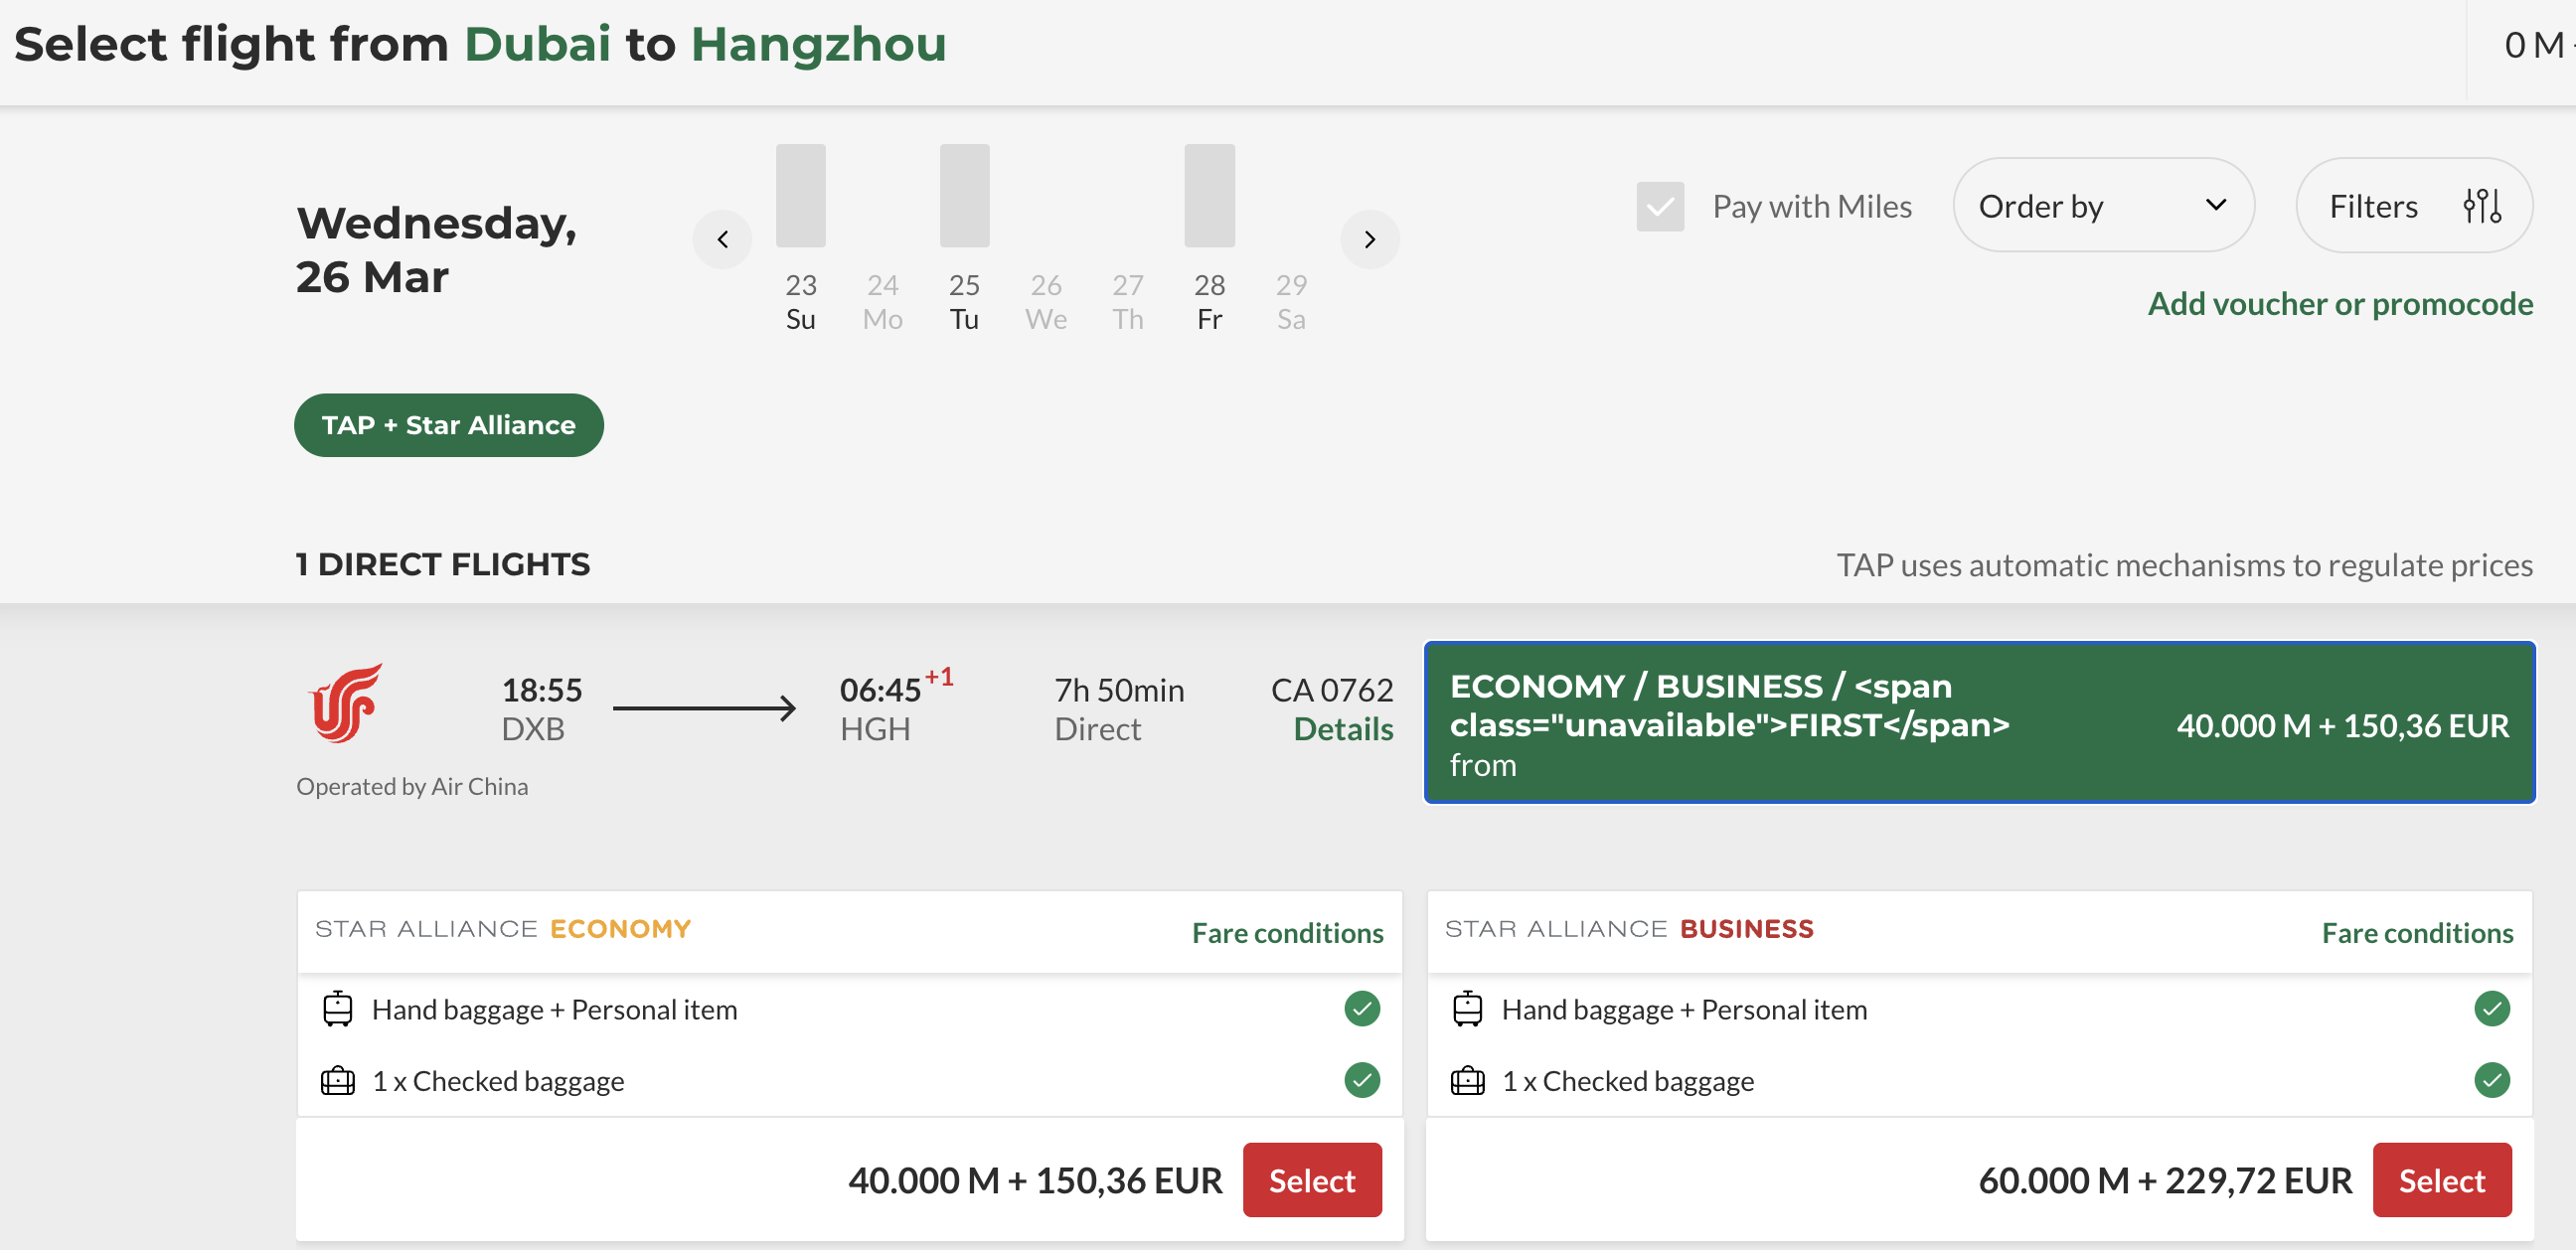
Task: Go to previous week of dates
Action: 722,239
